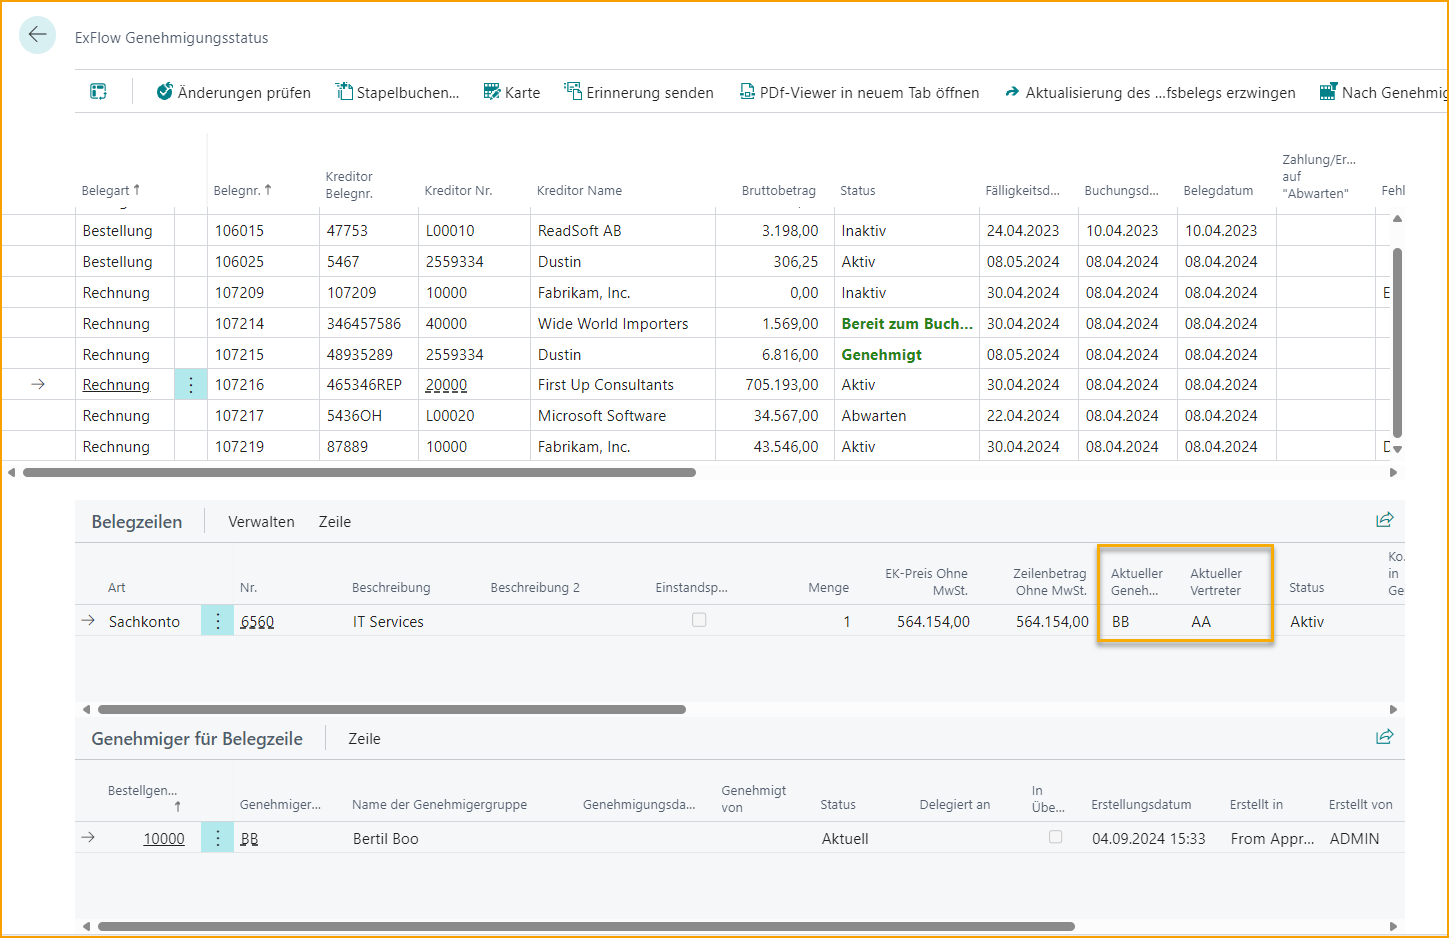Select the ReadSoft AB vendor name

[579, 230]
